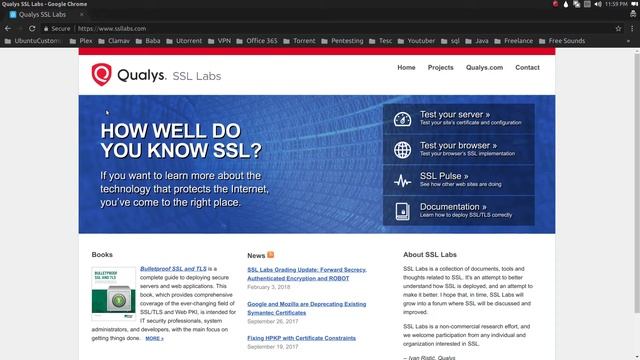The height and width of the screenshot is (360, 640).
Task: Open the Java bookmark folder
Action: pos(477,41)
